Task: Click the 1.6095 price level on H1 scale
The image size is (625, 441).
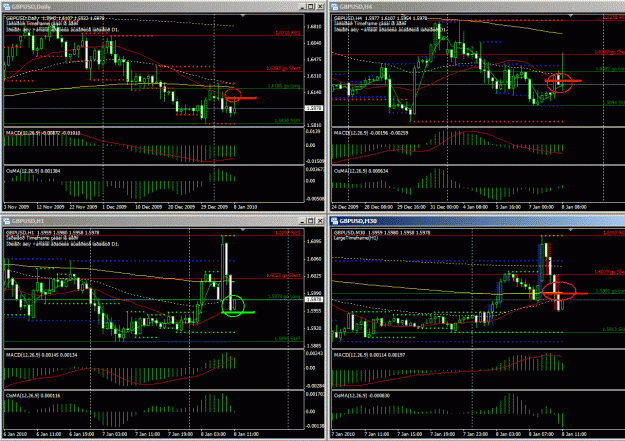Action: coord(314,241)
